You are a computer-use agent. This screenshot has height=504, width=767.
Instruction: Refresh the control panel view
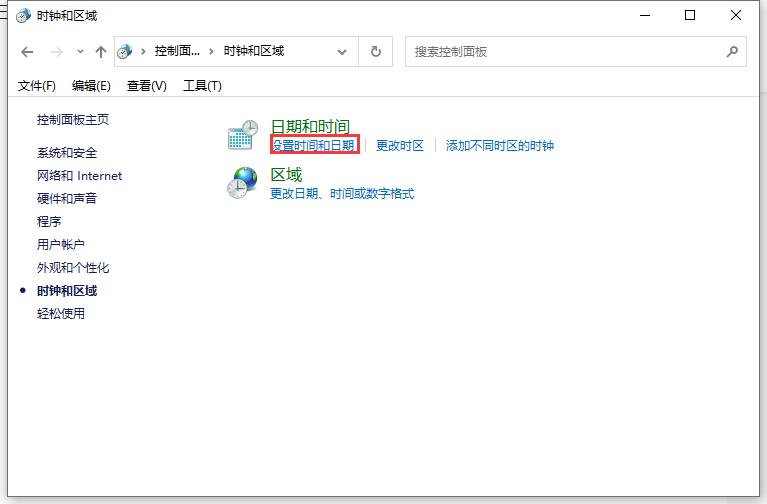(376, 51)
